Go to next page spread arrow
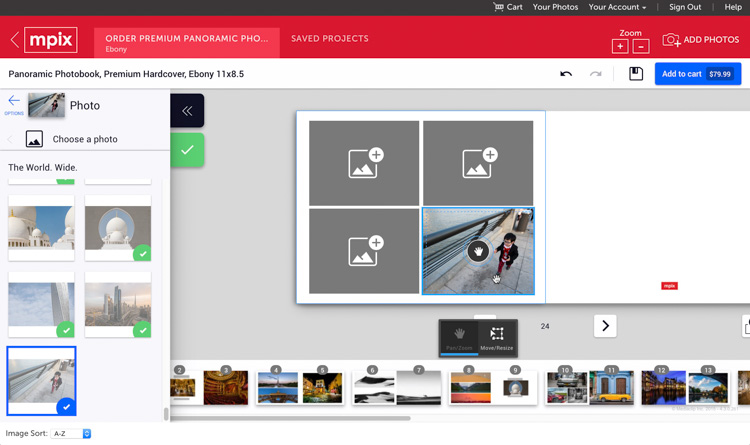The image size is (750, 445). click(605, 326)
